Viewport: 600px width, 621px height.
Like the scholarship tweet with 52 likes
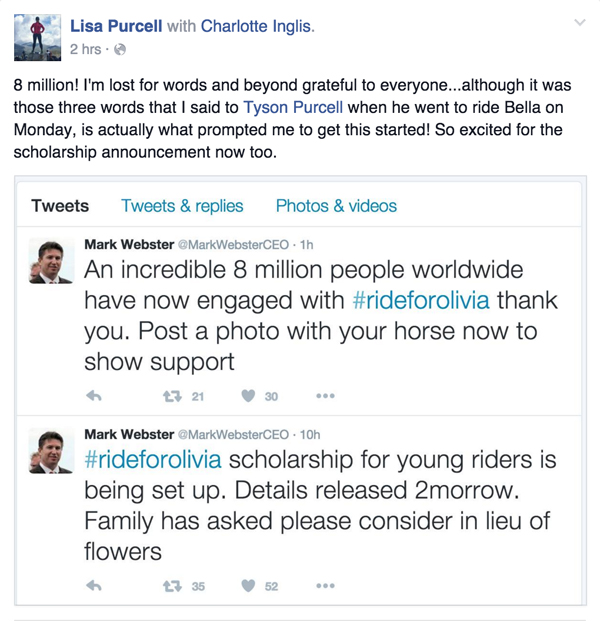click(x=248, y=585)
